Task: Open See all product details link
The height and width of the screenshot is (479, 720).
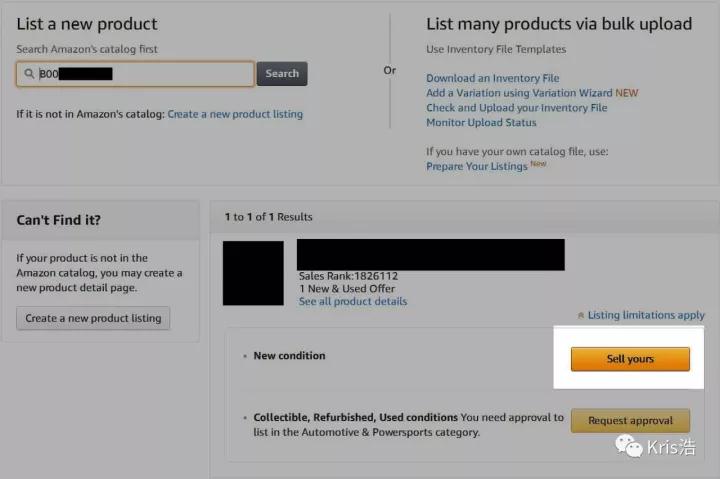Action: coord(353,302)
